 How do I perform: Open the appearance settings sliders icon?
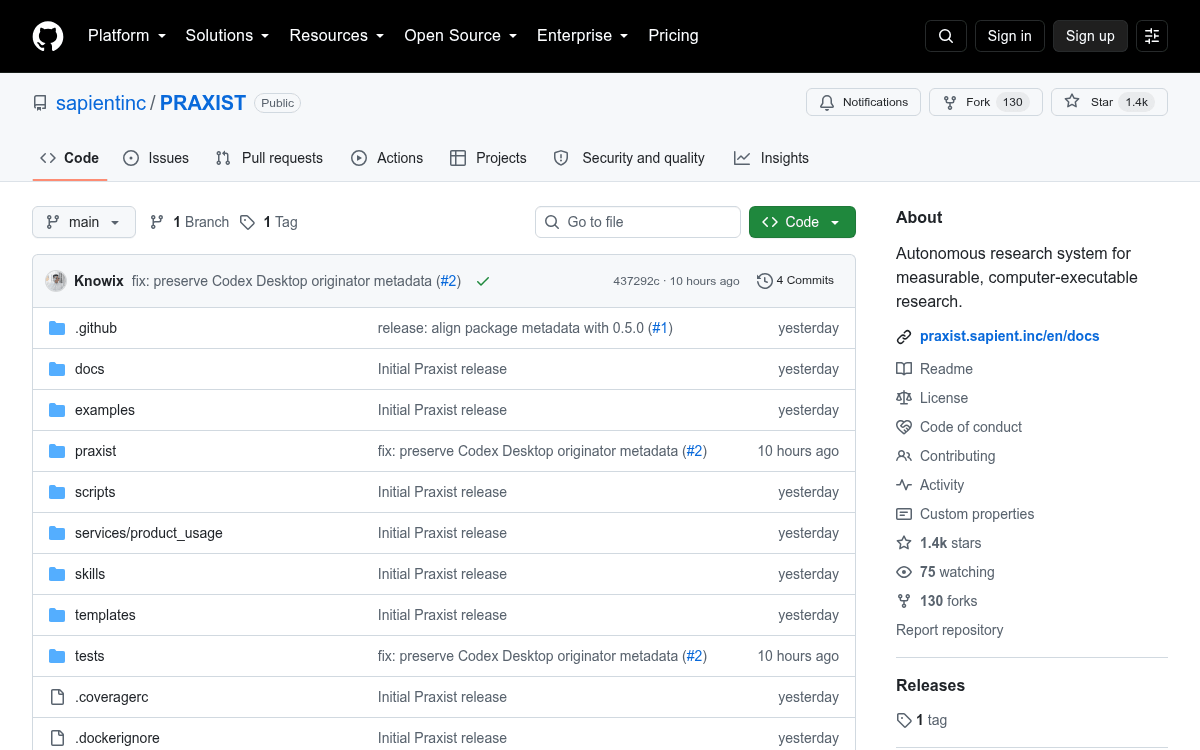(1152, 36)
